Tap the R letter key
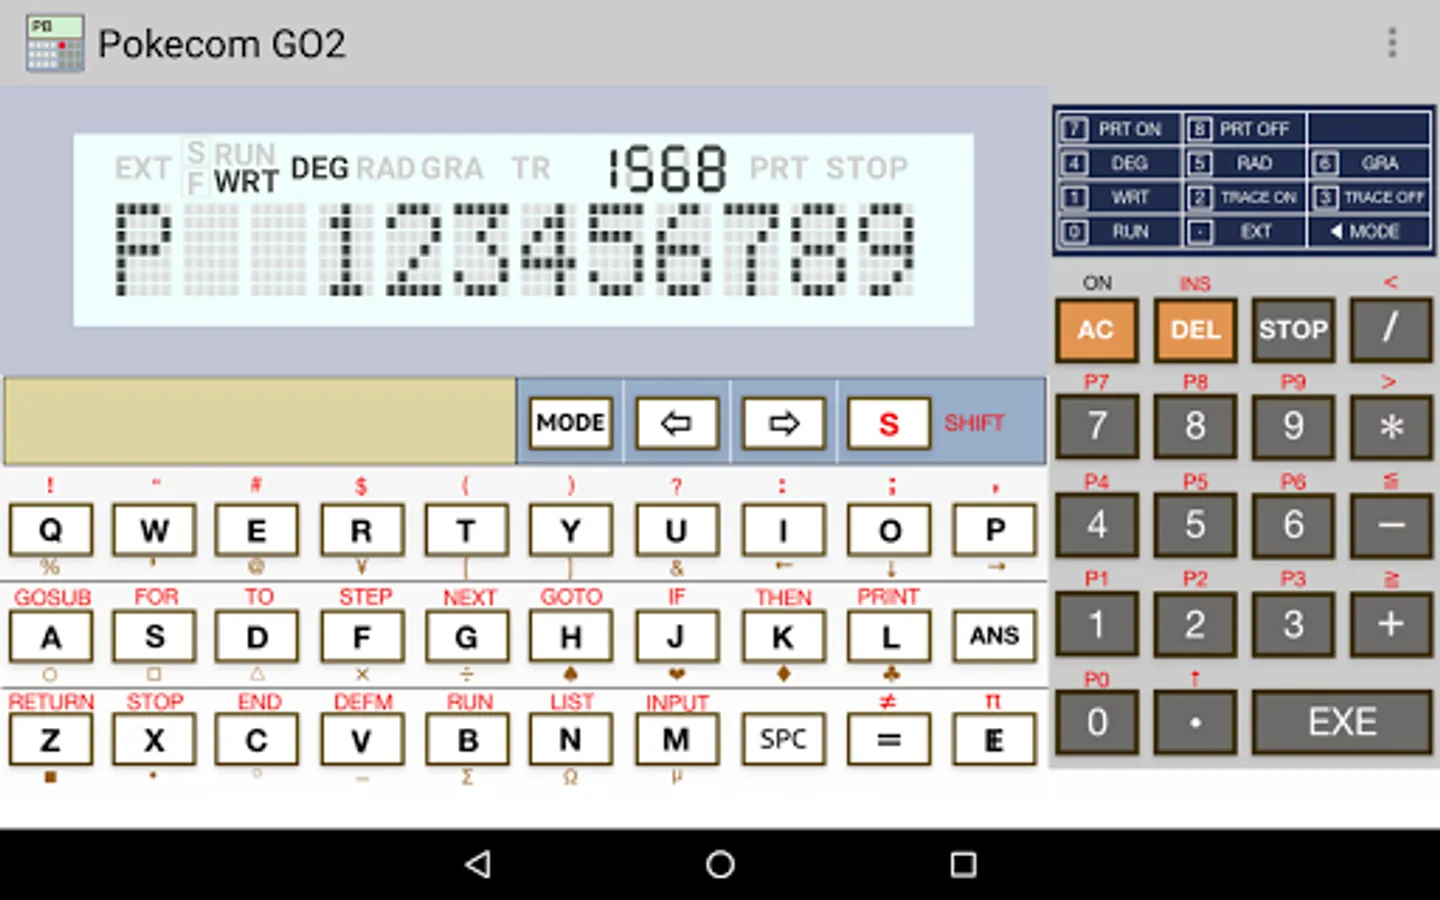 362,530
